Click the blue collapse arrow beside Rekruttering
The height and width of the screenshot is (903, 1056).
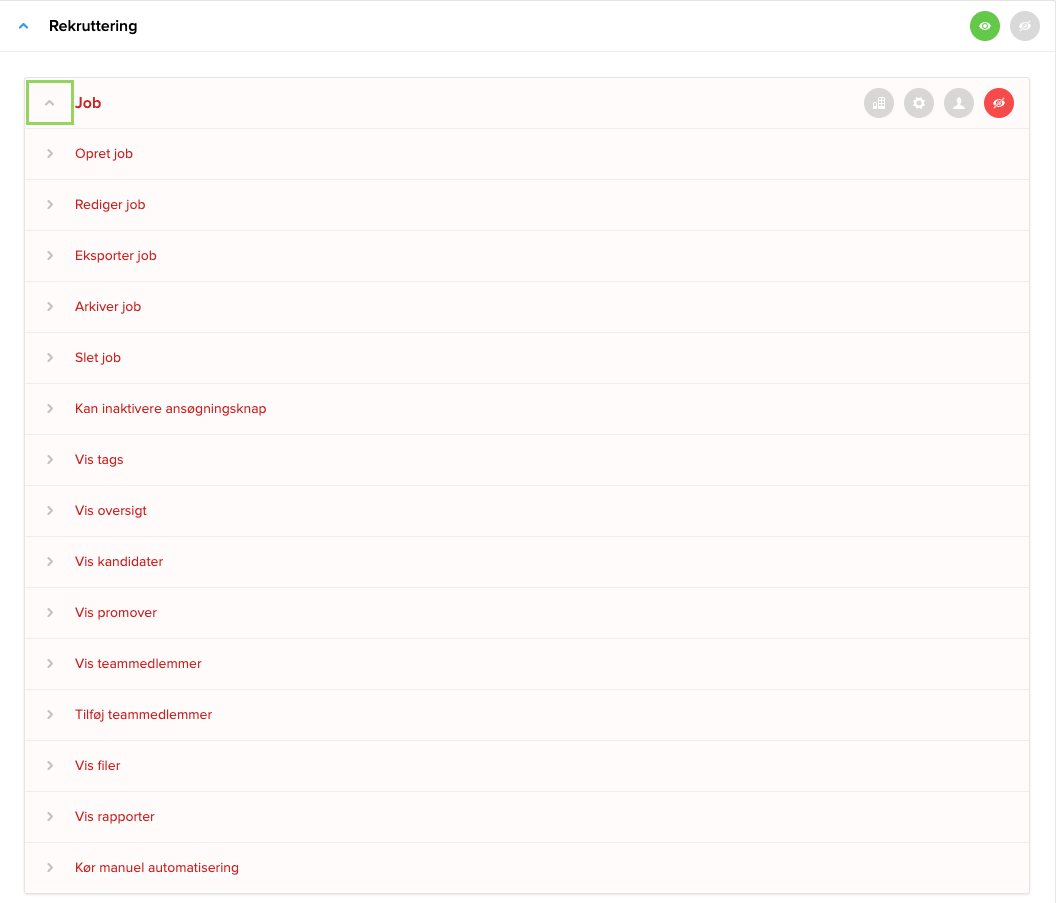point(24,26)
